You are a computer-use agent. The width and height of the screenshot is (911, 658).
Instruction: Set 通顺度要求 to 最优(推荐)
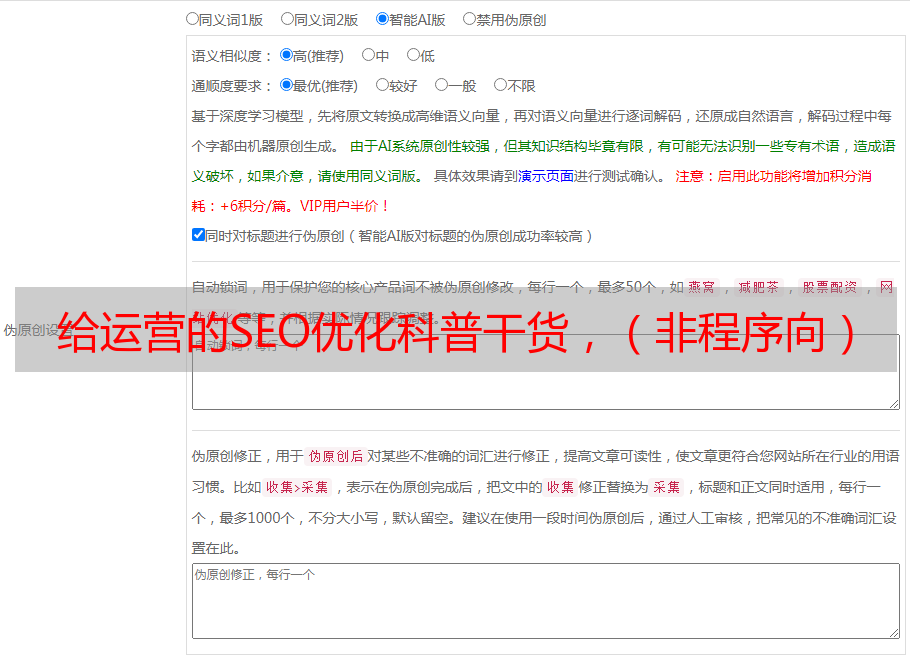click(286, 85)
